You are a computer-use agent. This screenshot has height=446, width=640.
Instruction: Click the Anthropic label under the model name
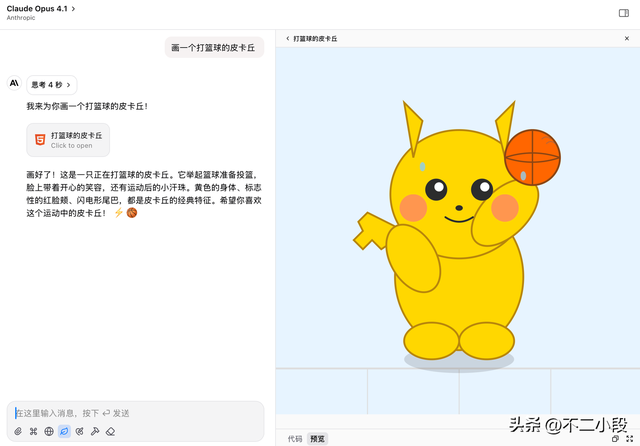pos(21,18)
